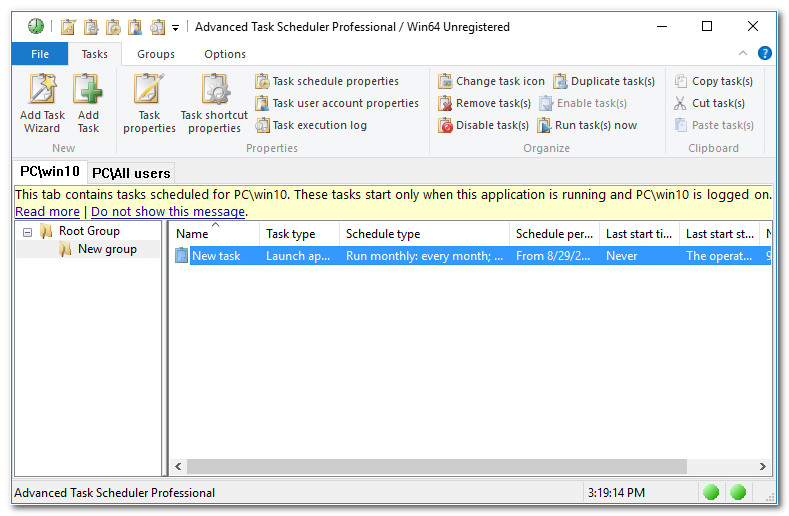Click the 'Never' last start cell
This screenshot has width=789, height=516.
point(622,256)
